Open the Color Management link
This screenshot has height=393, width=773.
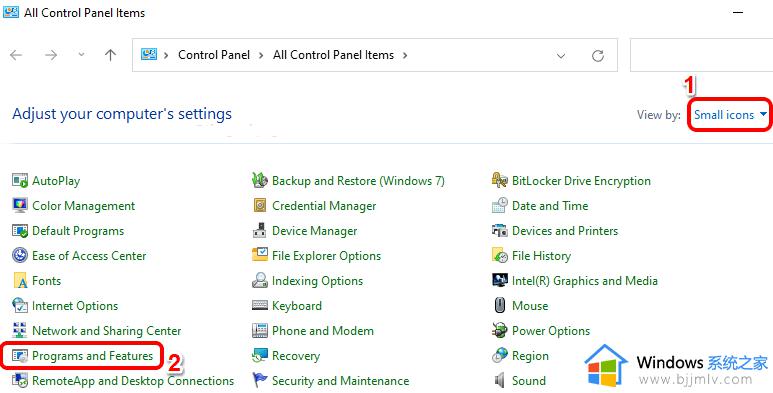83,206
